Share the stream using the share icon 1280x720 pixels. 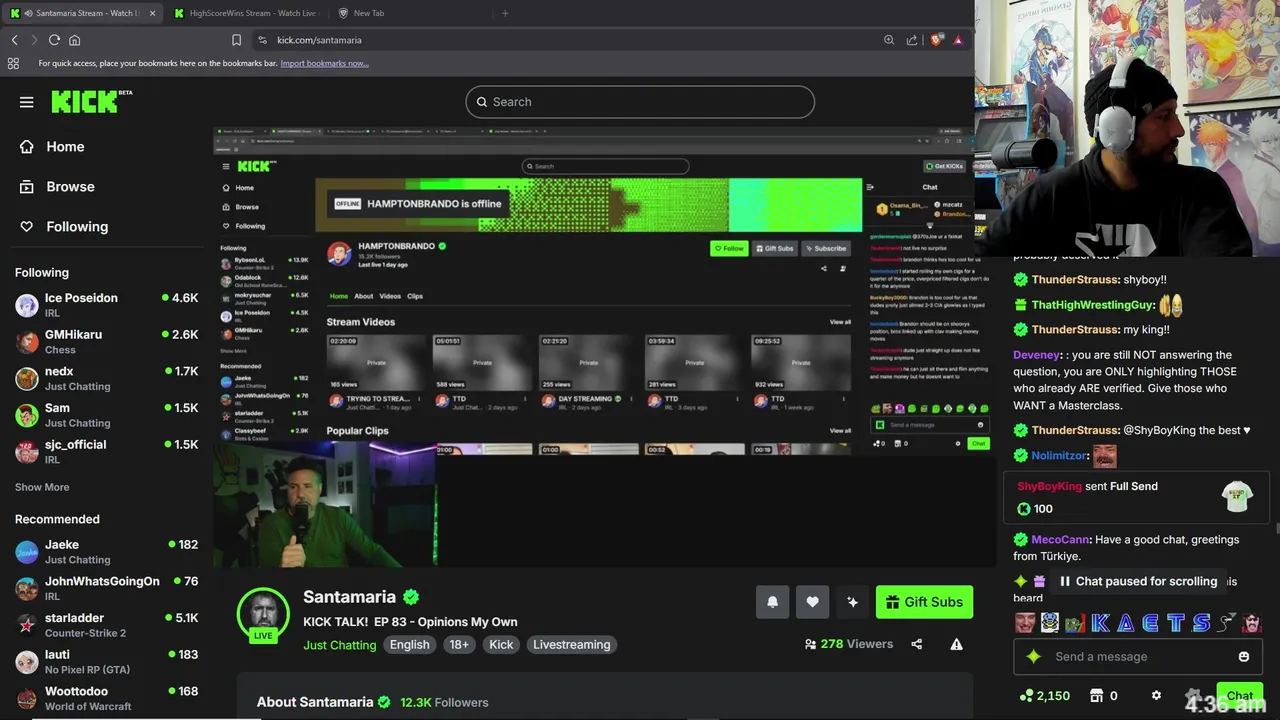[917, 644]
